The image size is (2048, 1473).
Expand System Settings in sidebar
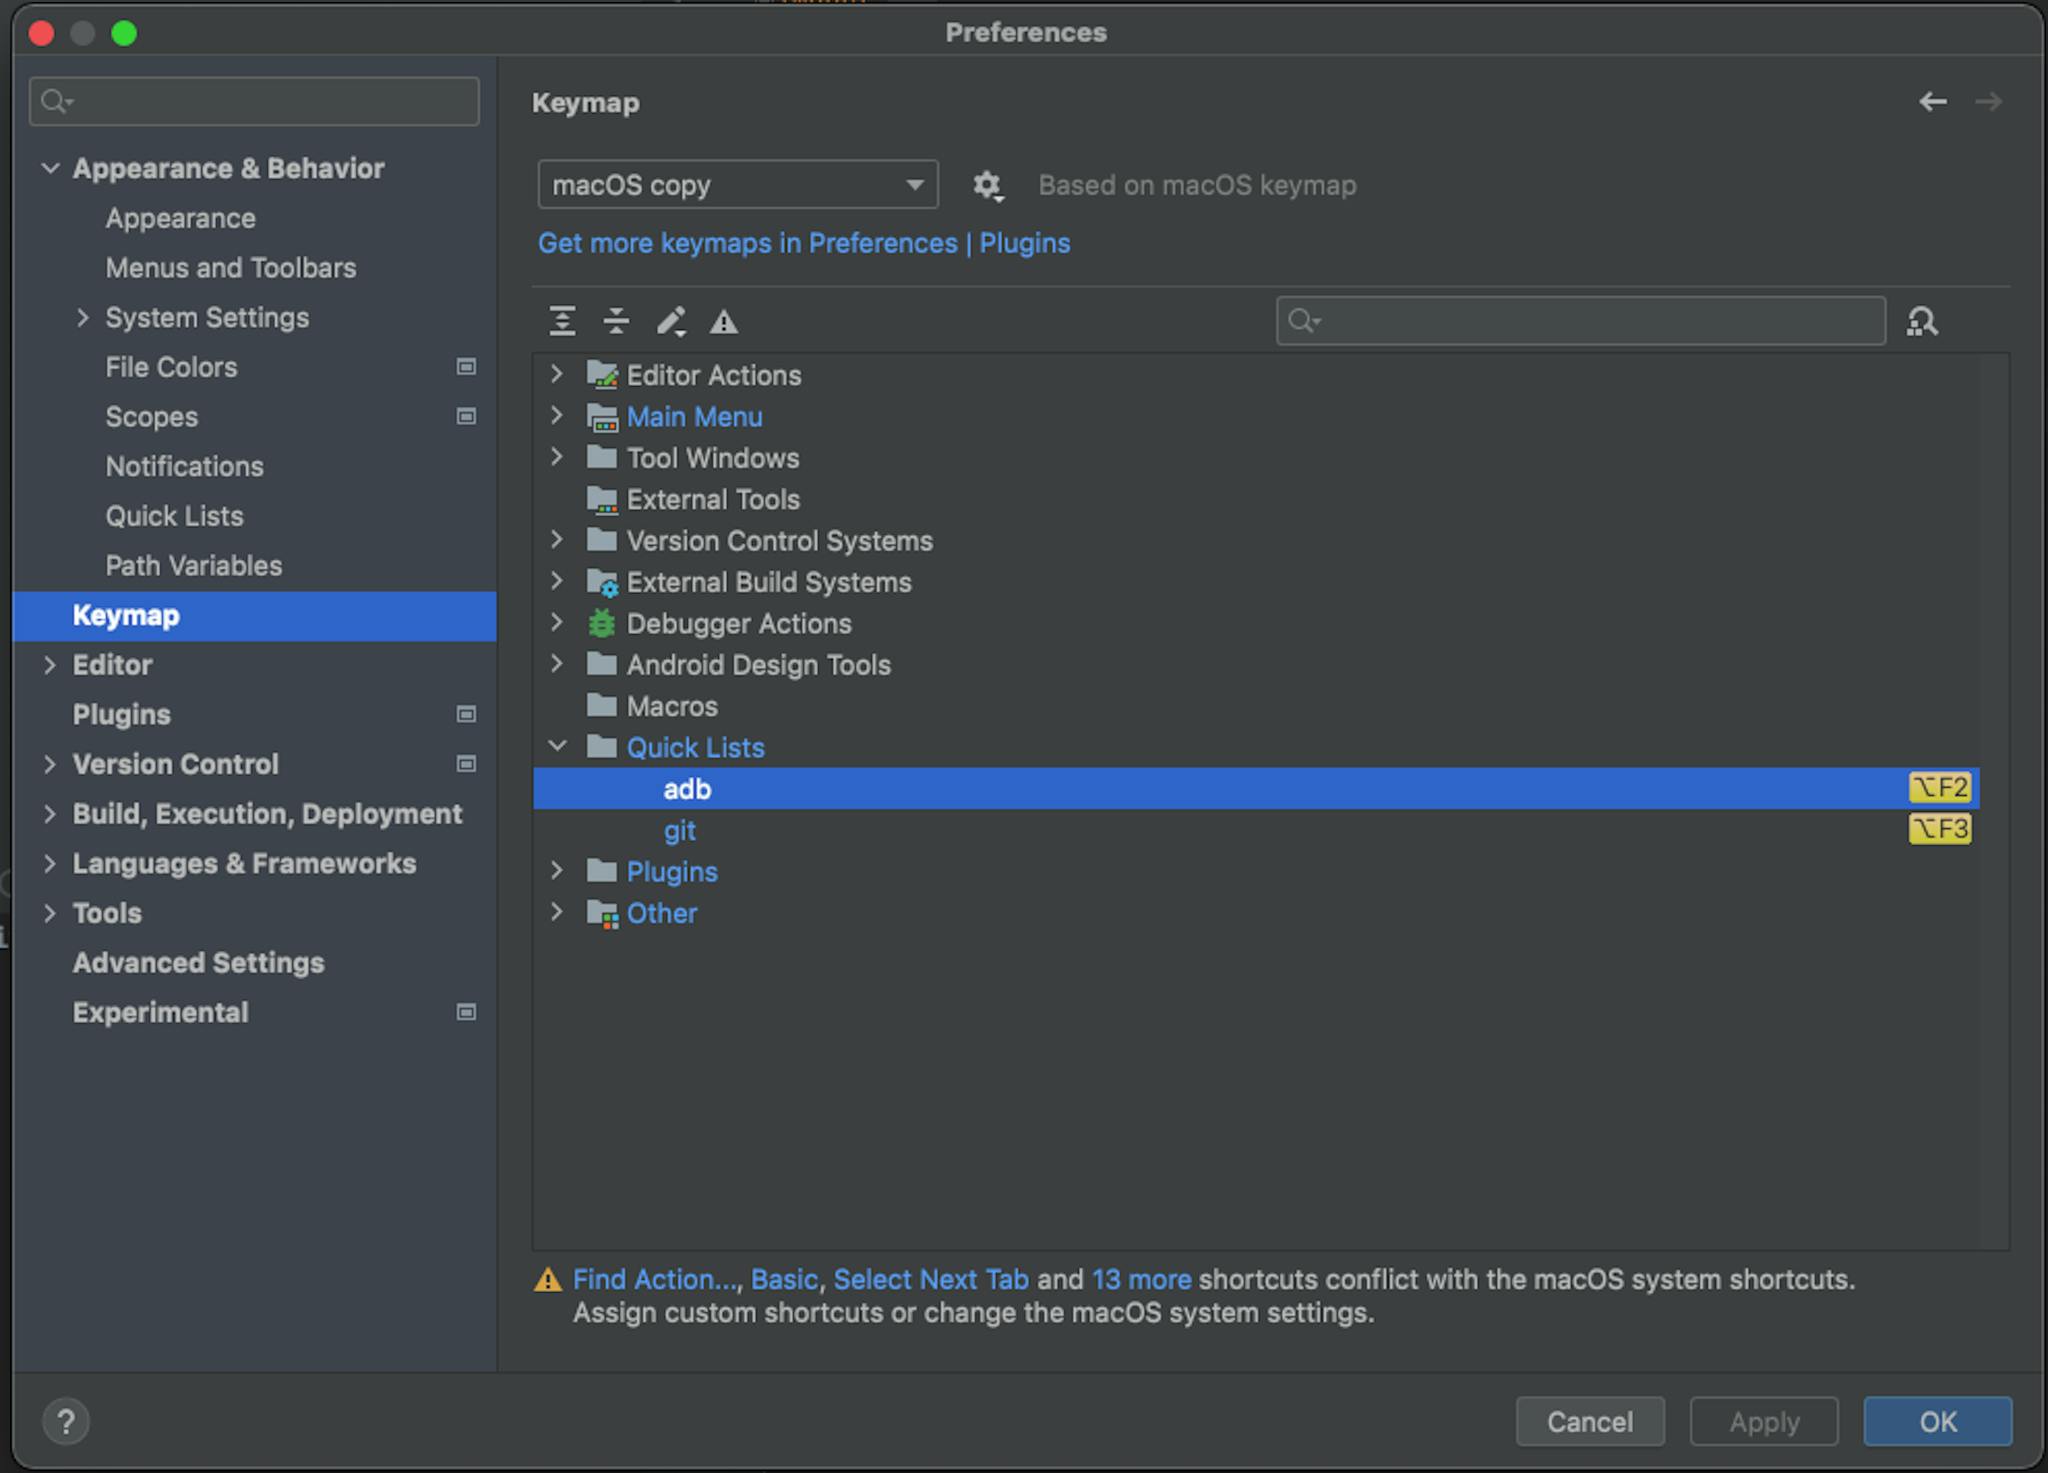coord(83,317)
